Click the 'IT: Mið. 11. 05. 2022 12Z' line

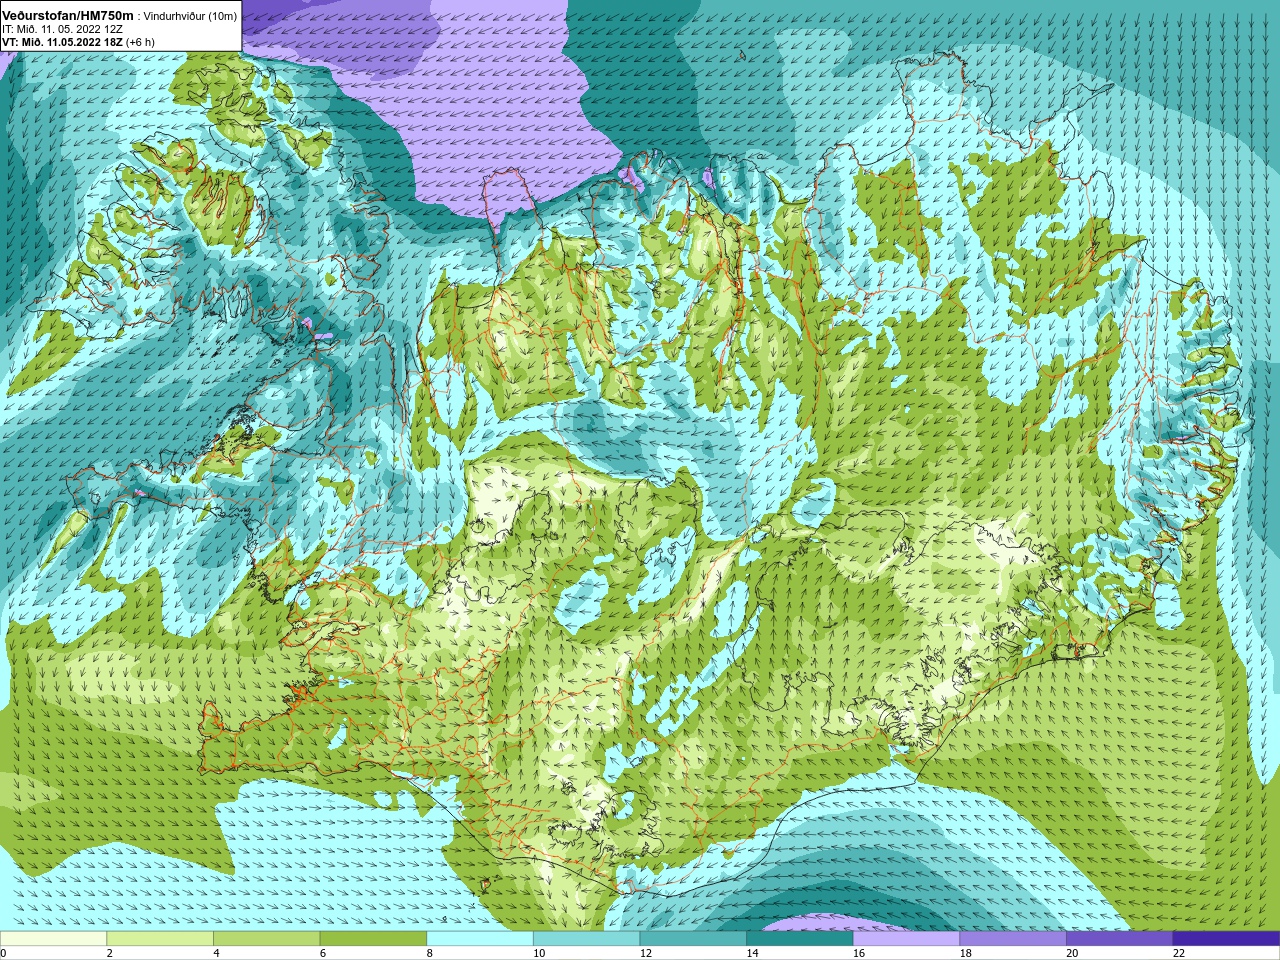coord(62,29)
